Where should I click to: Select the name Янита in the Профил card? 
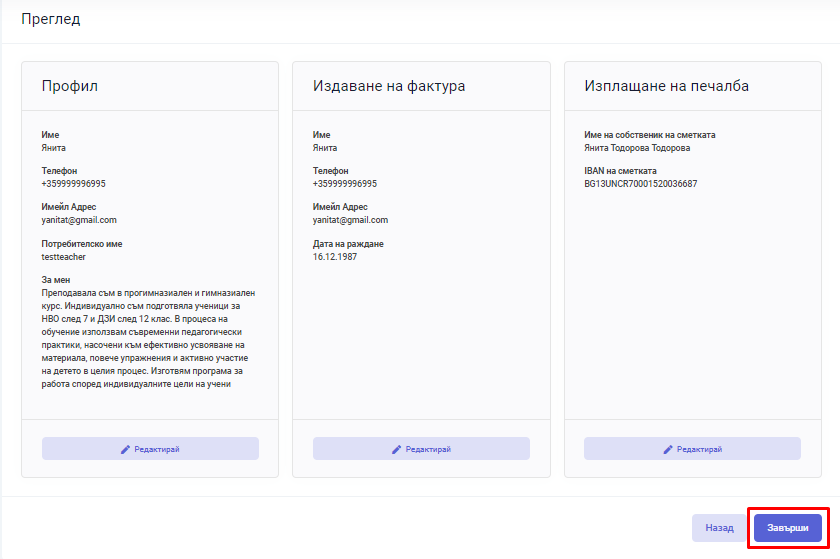54,148
